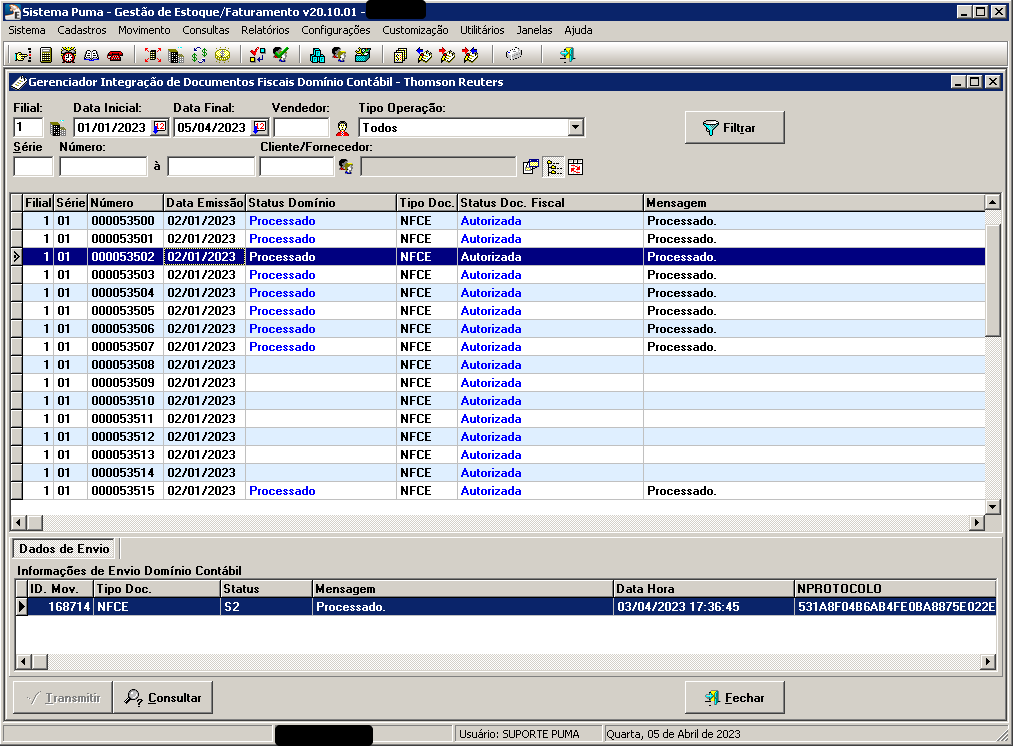Open Vendedor search person icon
The height and width of the screenshot is (746, 1013).
tap(342, 128)
